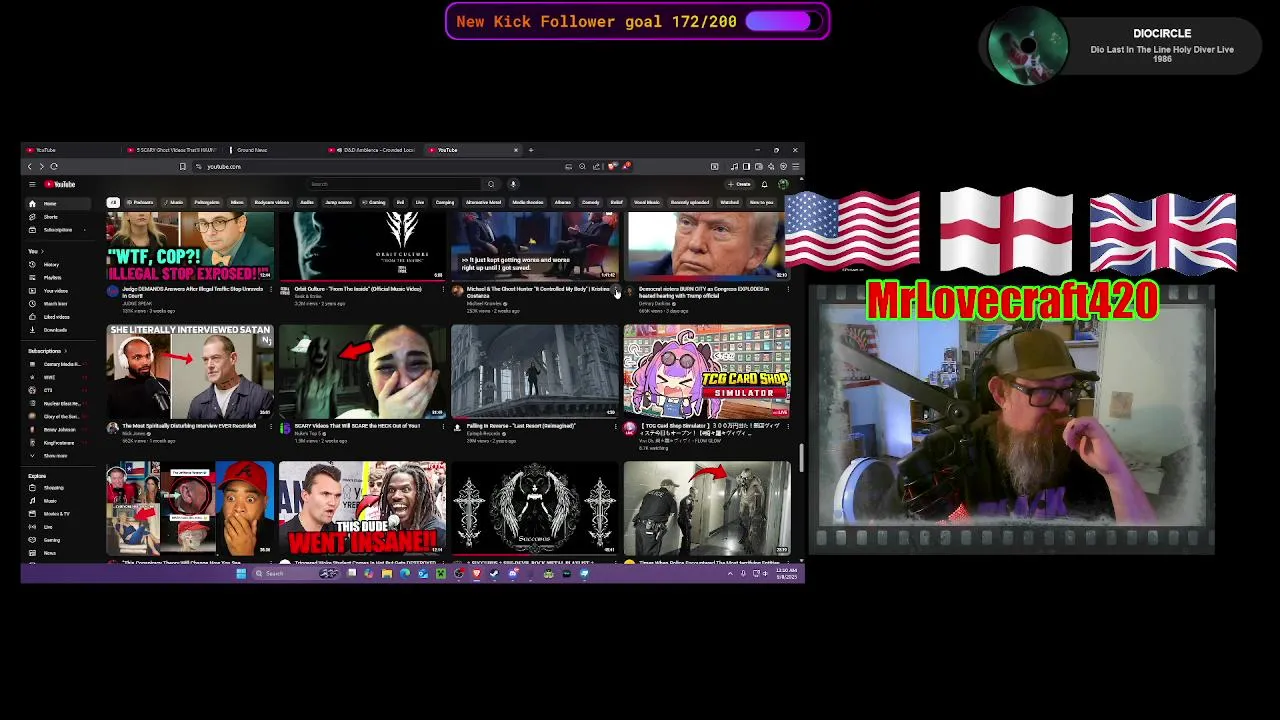Open three-dot menu for Judge DEMANDS video
This screenshot has width=1280, height=720.
tap(271, 289)
